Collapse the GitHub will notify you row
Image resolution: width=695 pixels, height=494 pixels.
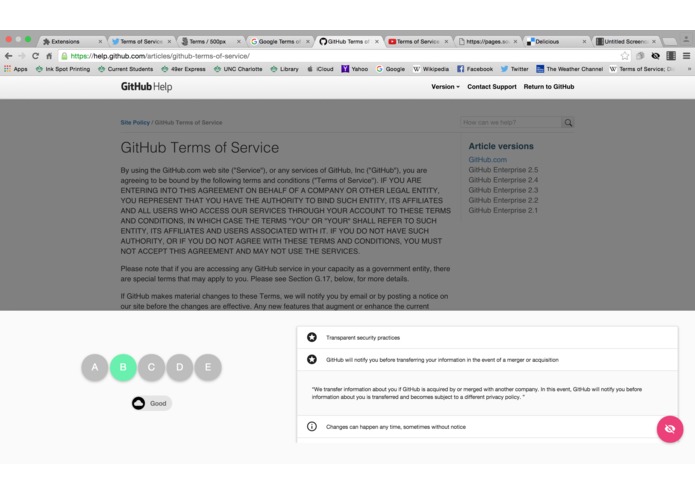(x=487, y=359)
